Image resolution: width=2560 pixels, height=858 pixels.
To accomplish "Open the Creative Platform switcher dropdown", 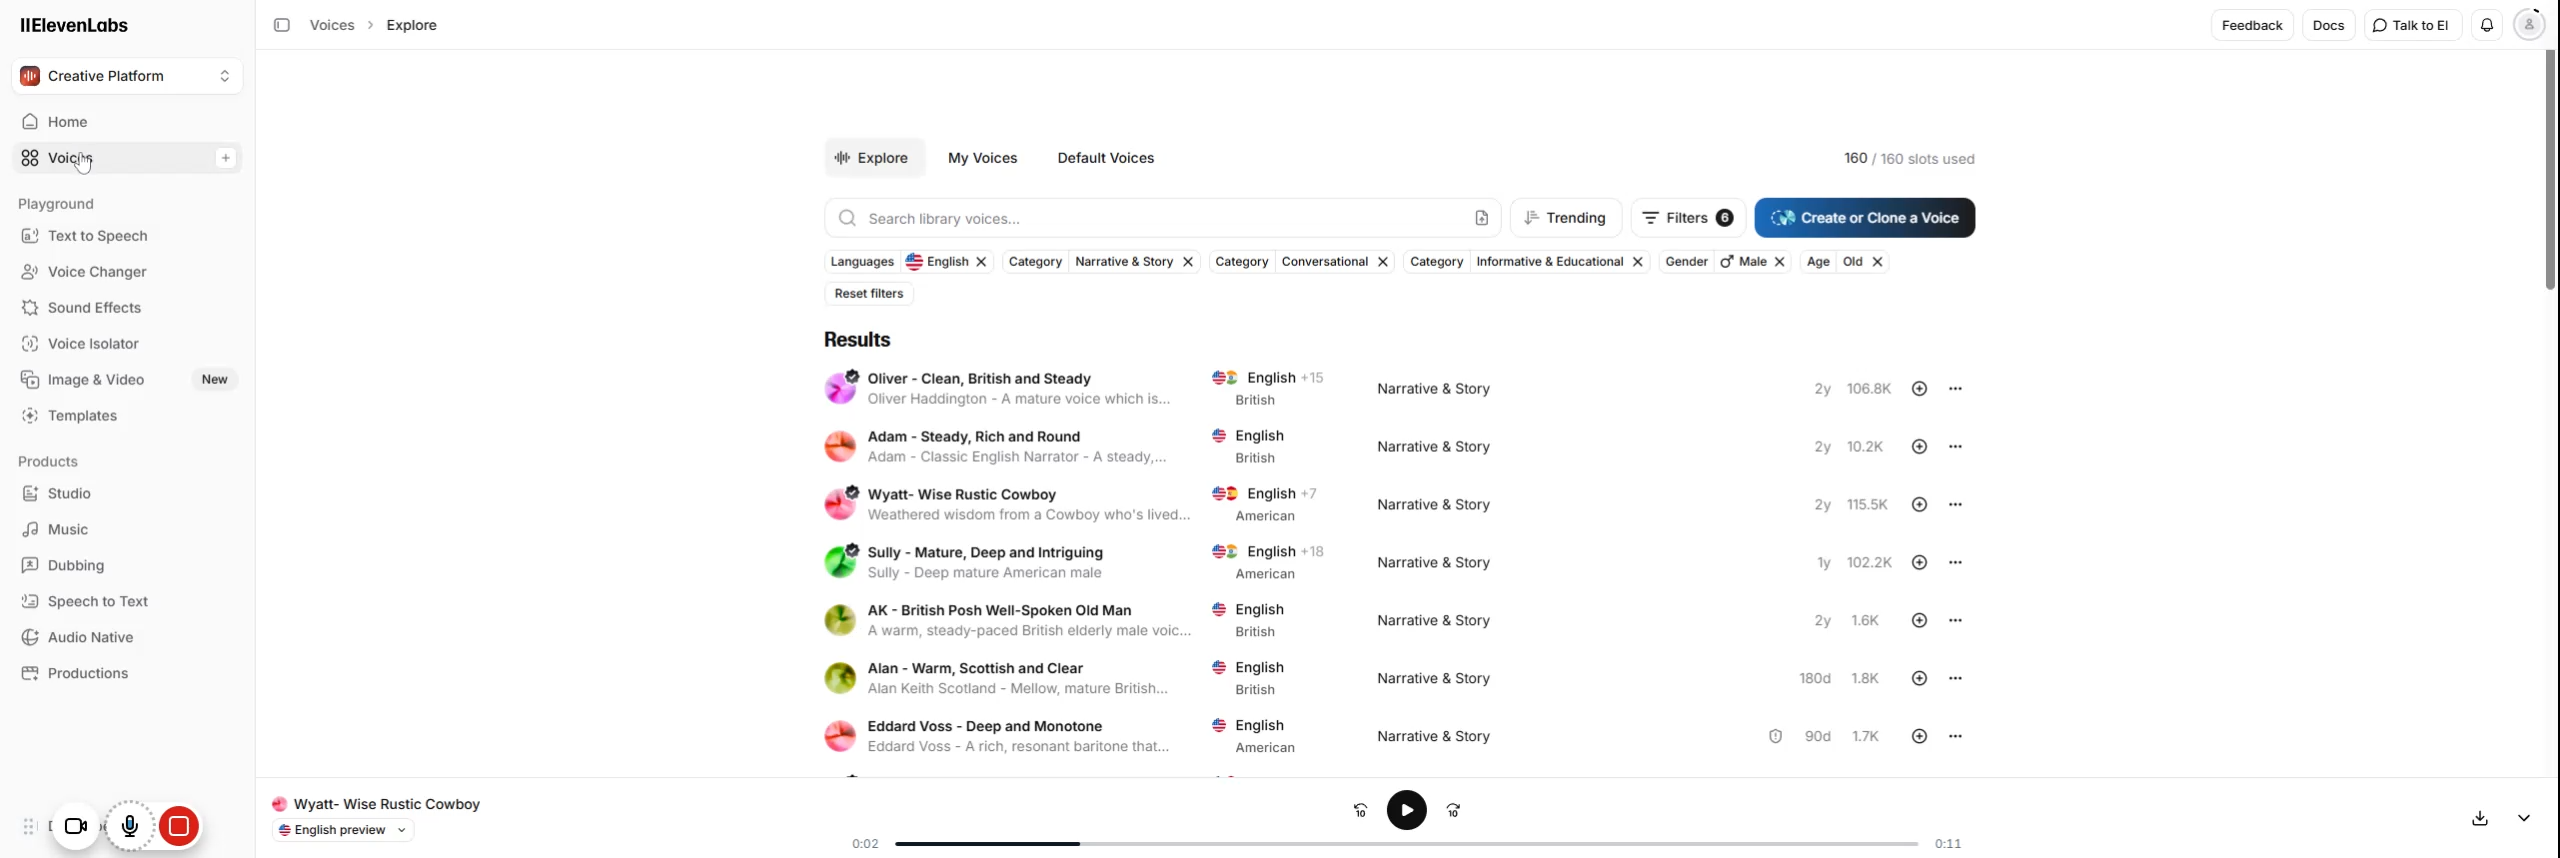I will [x=127, y=76].
